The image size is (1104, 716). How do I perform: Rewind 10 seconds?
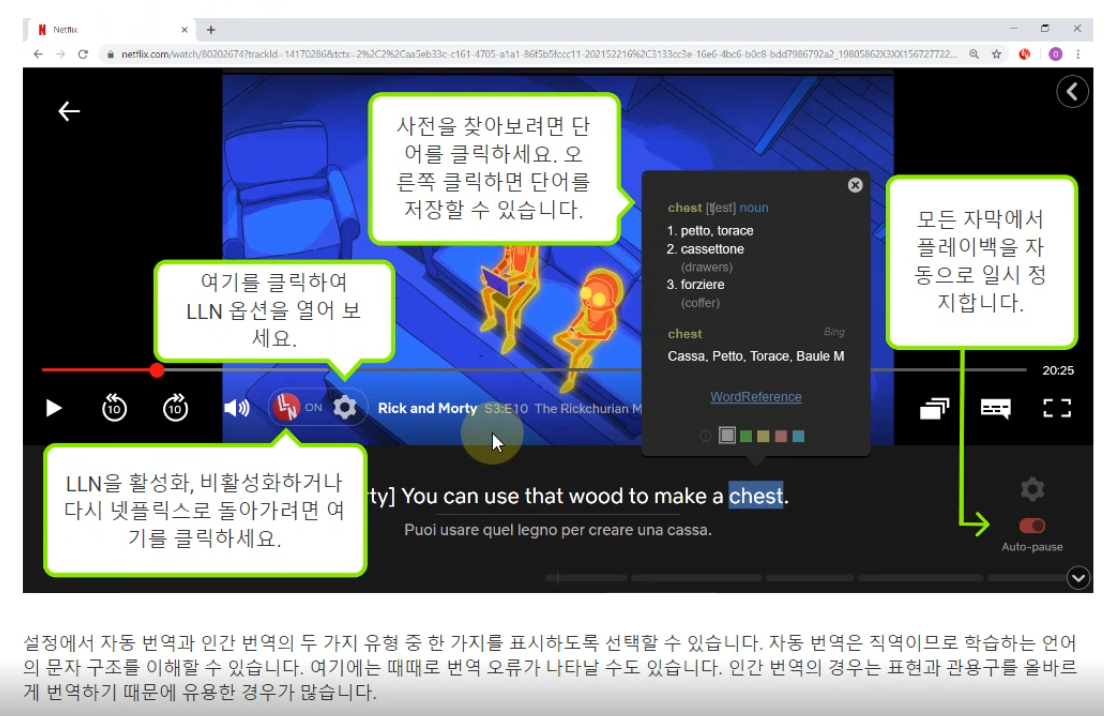coord(114,408)
